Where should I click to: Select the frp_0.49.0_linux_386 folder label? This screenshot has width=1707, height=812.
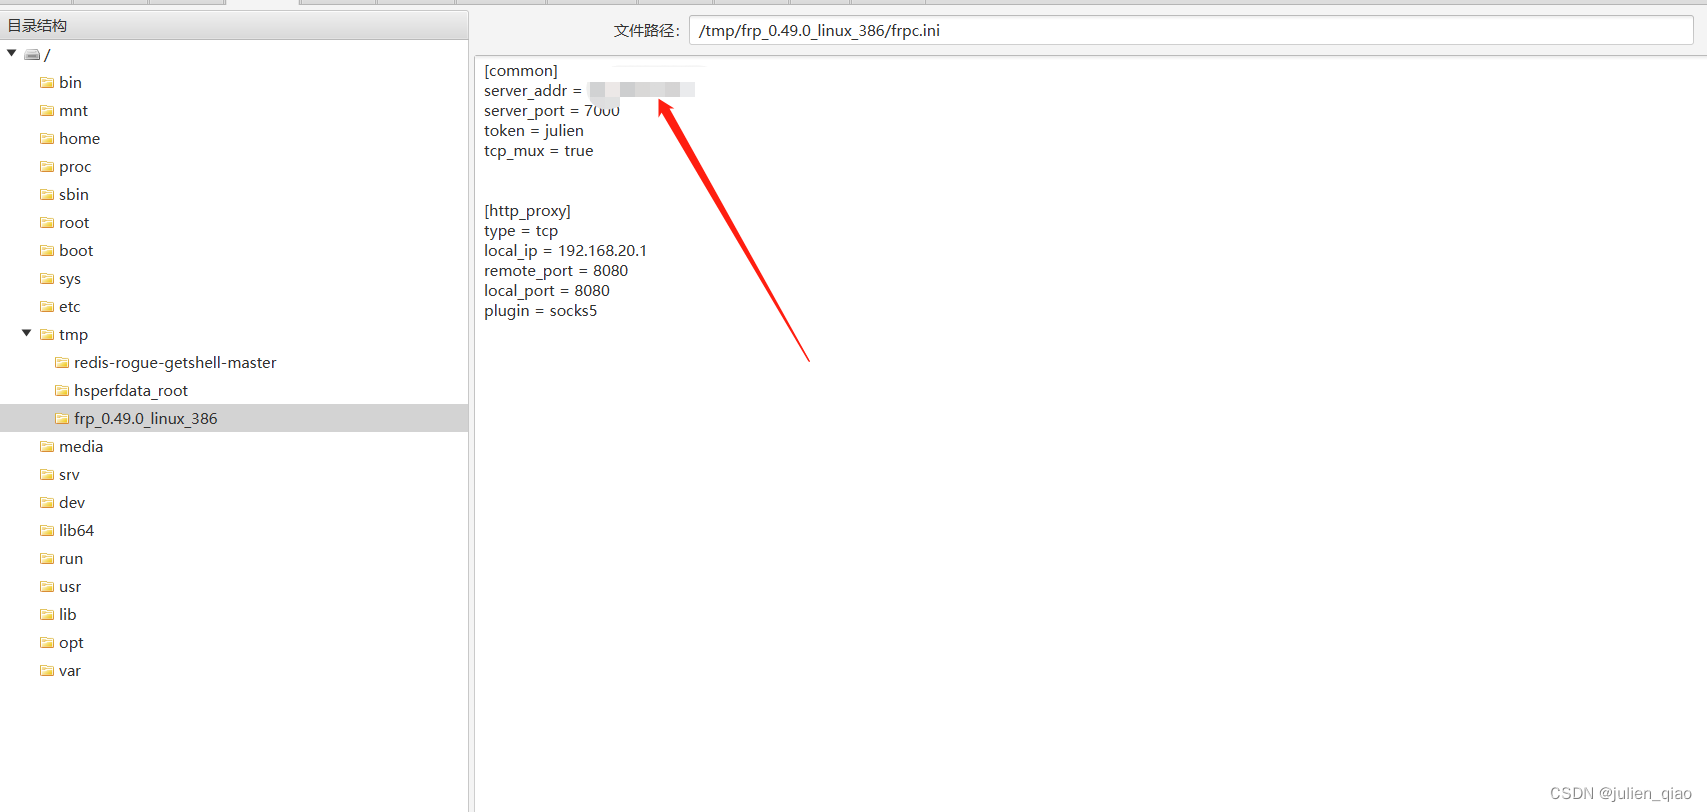[x=146, y=419]
